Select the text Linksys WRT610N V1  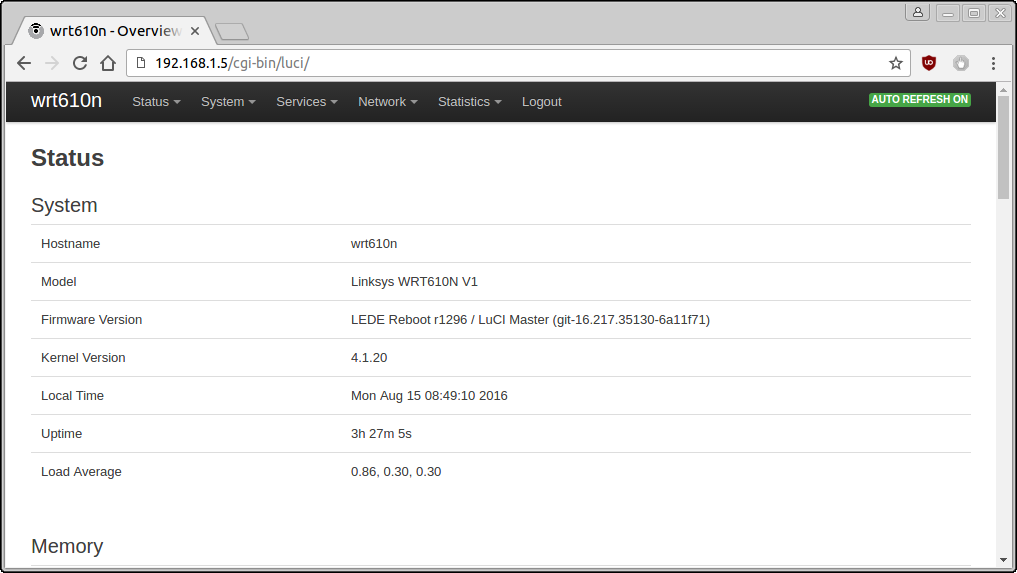(x=414, y=282)
